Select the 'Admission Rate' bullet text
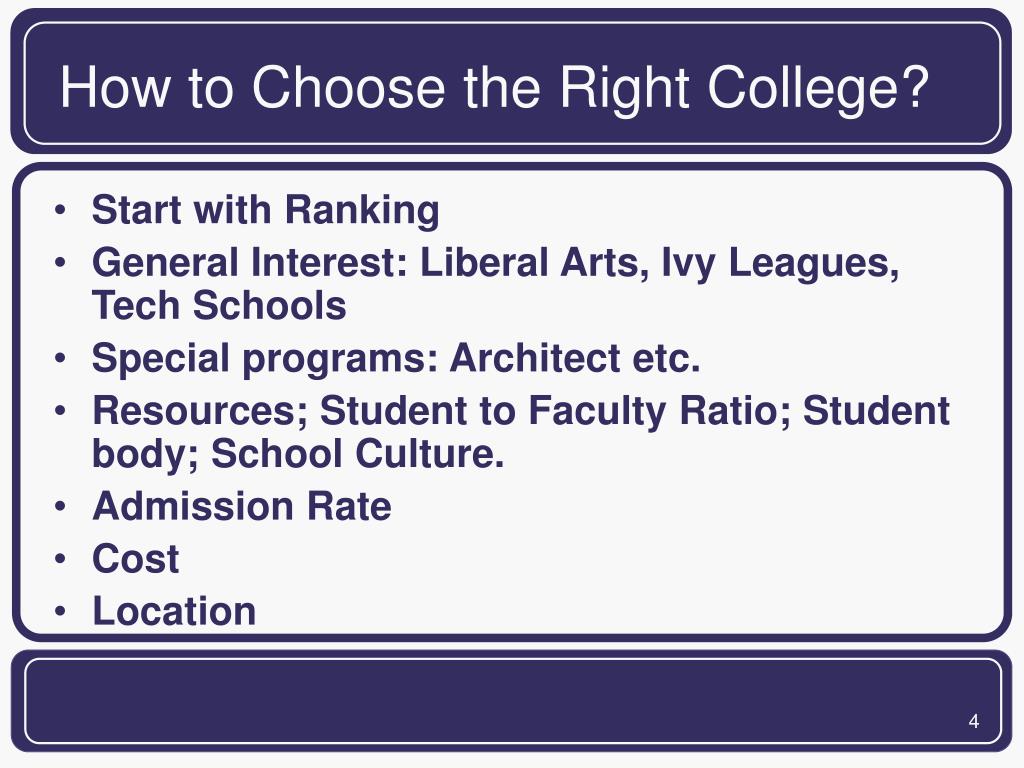 pos(242,506)
